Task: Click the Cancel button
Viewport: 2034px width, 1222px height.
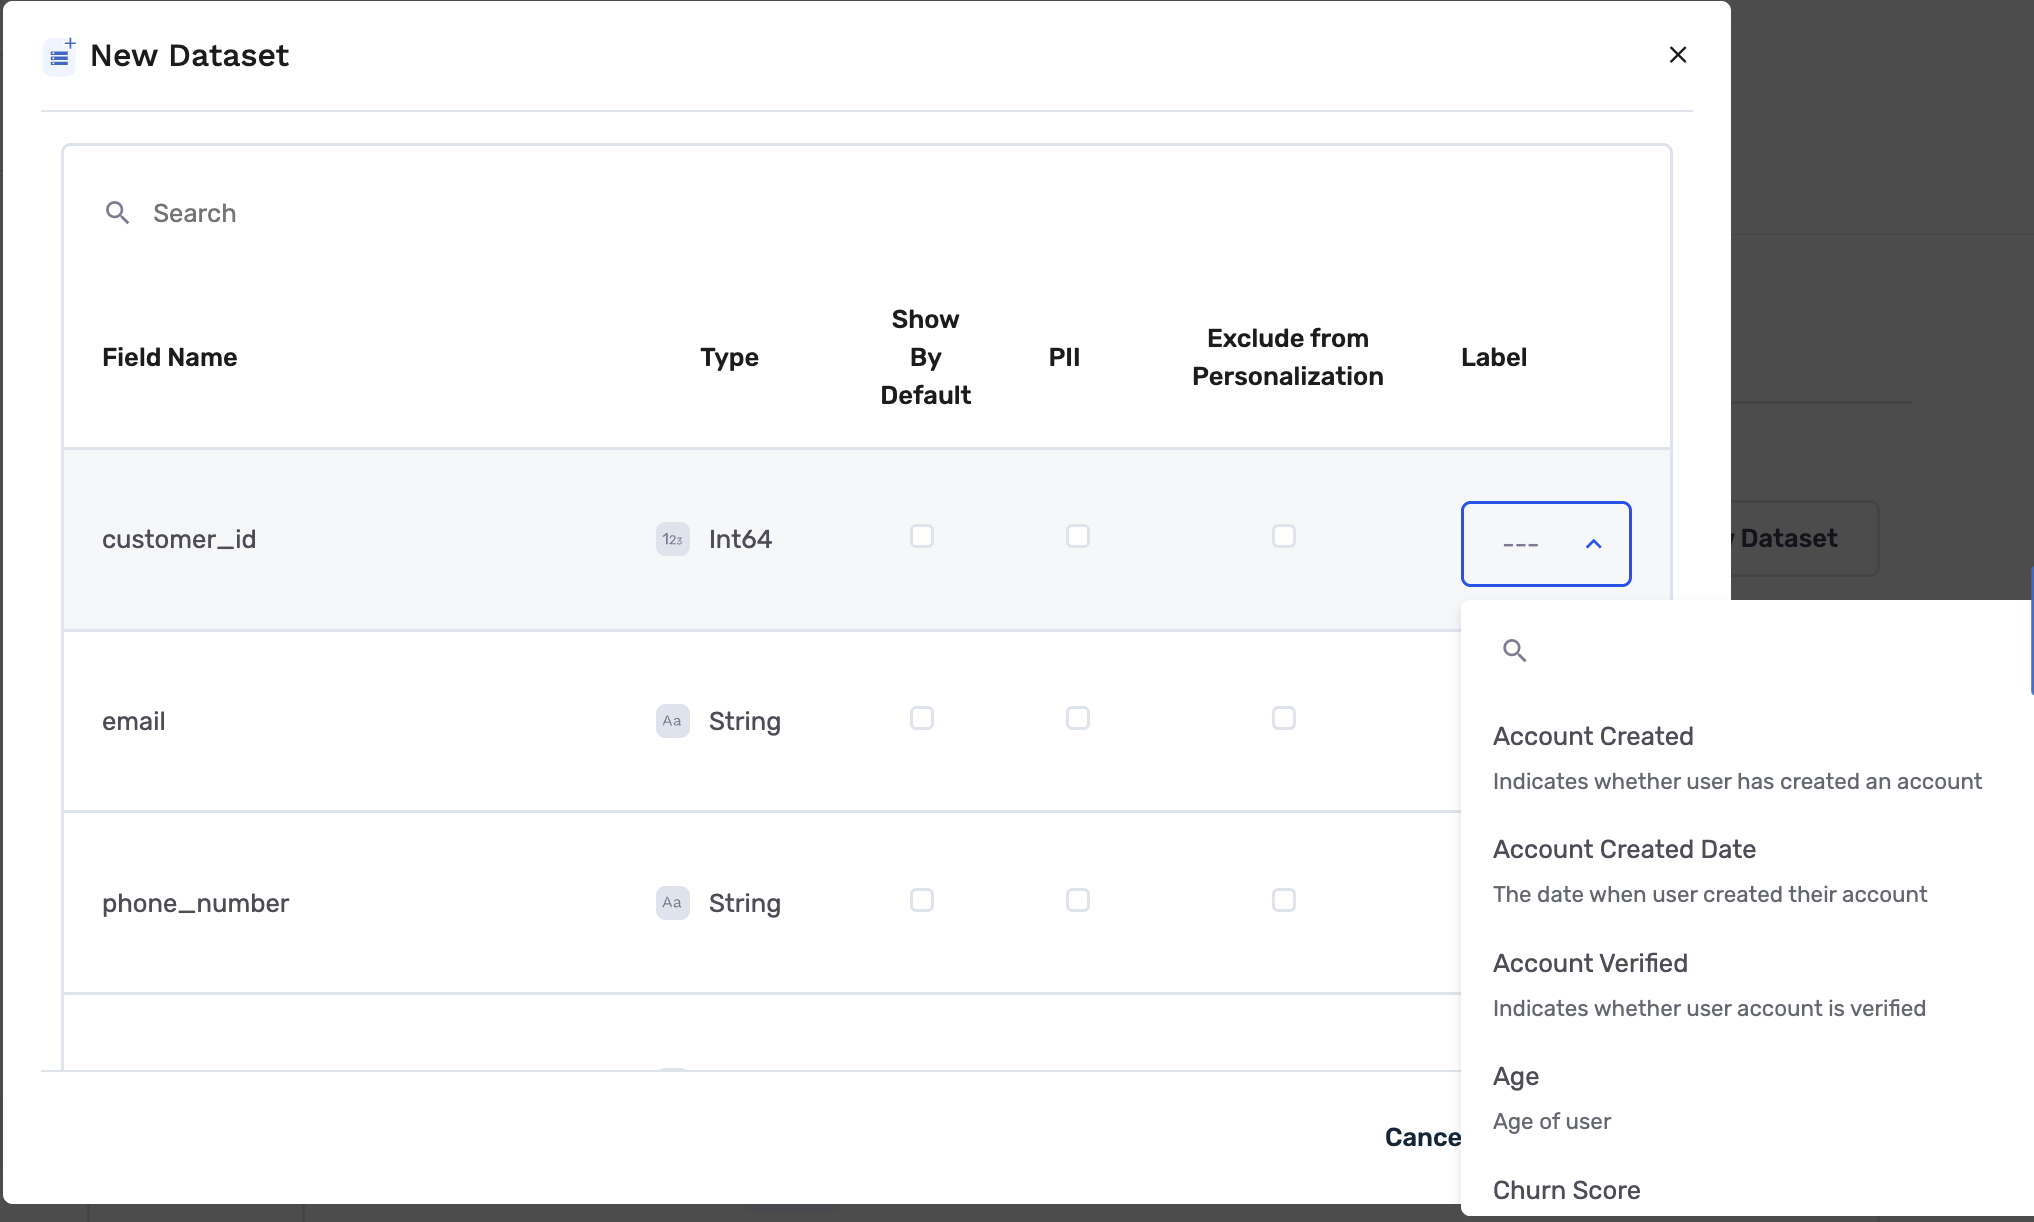Action: [1423, 1137]
